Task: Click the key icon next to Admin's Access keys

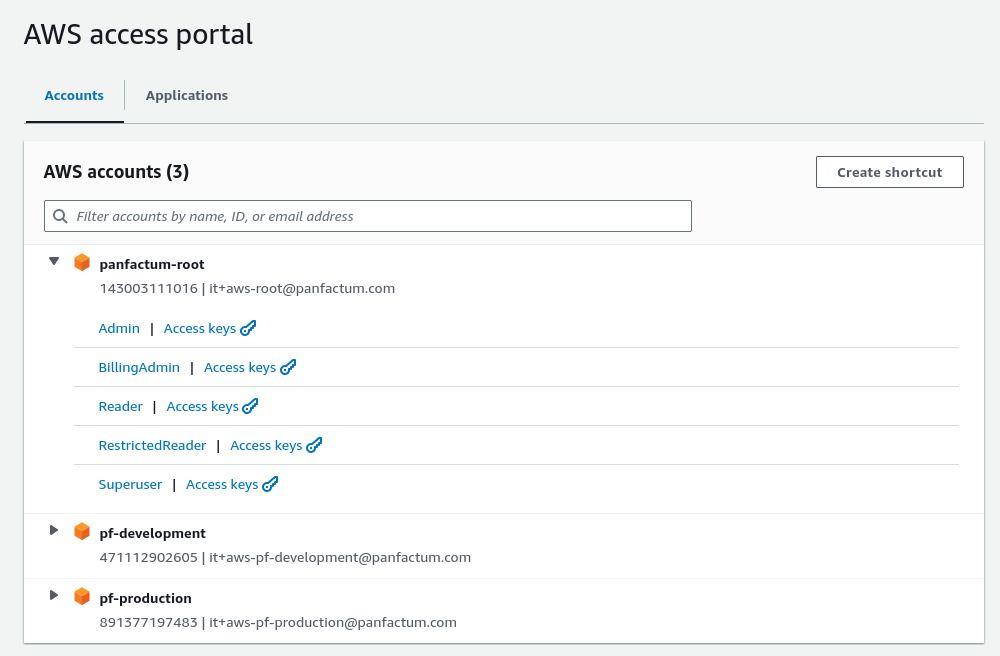Action: click(248, 327)
